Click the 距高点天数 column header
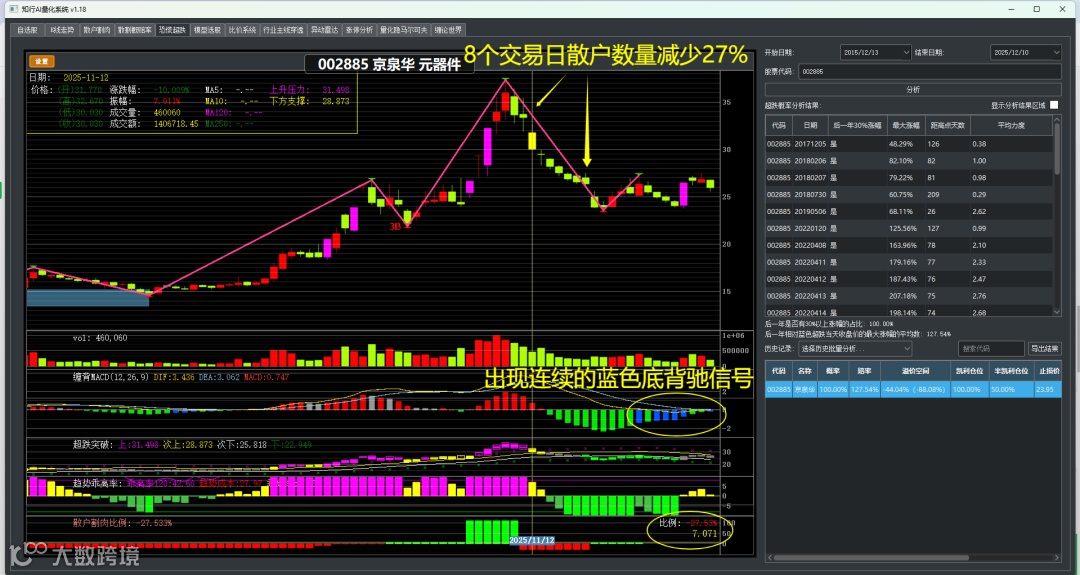Viewport: 1080px width, 575px height. point(948,125)
